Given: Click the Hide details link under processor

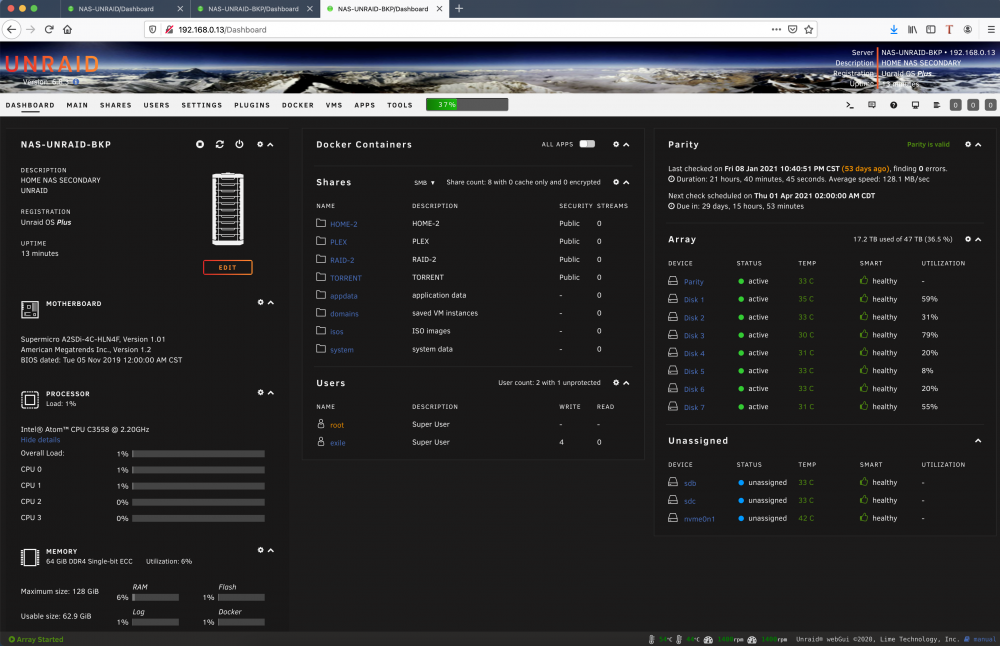Looking at the screenshot, I should coord(40,440).
